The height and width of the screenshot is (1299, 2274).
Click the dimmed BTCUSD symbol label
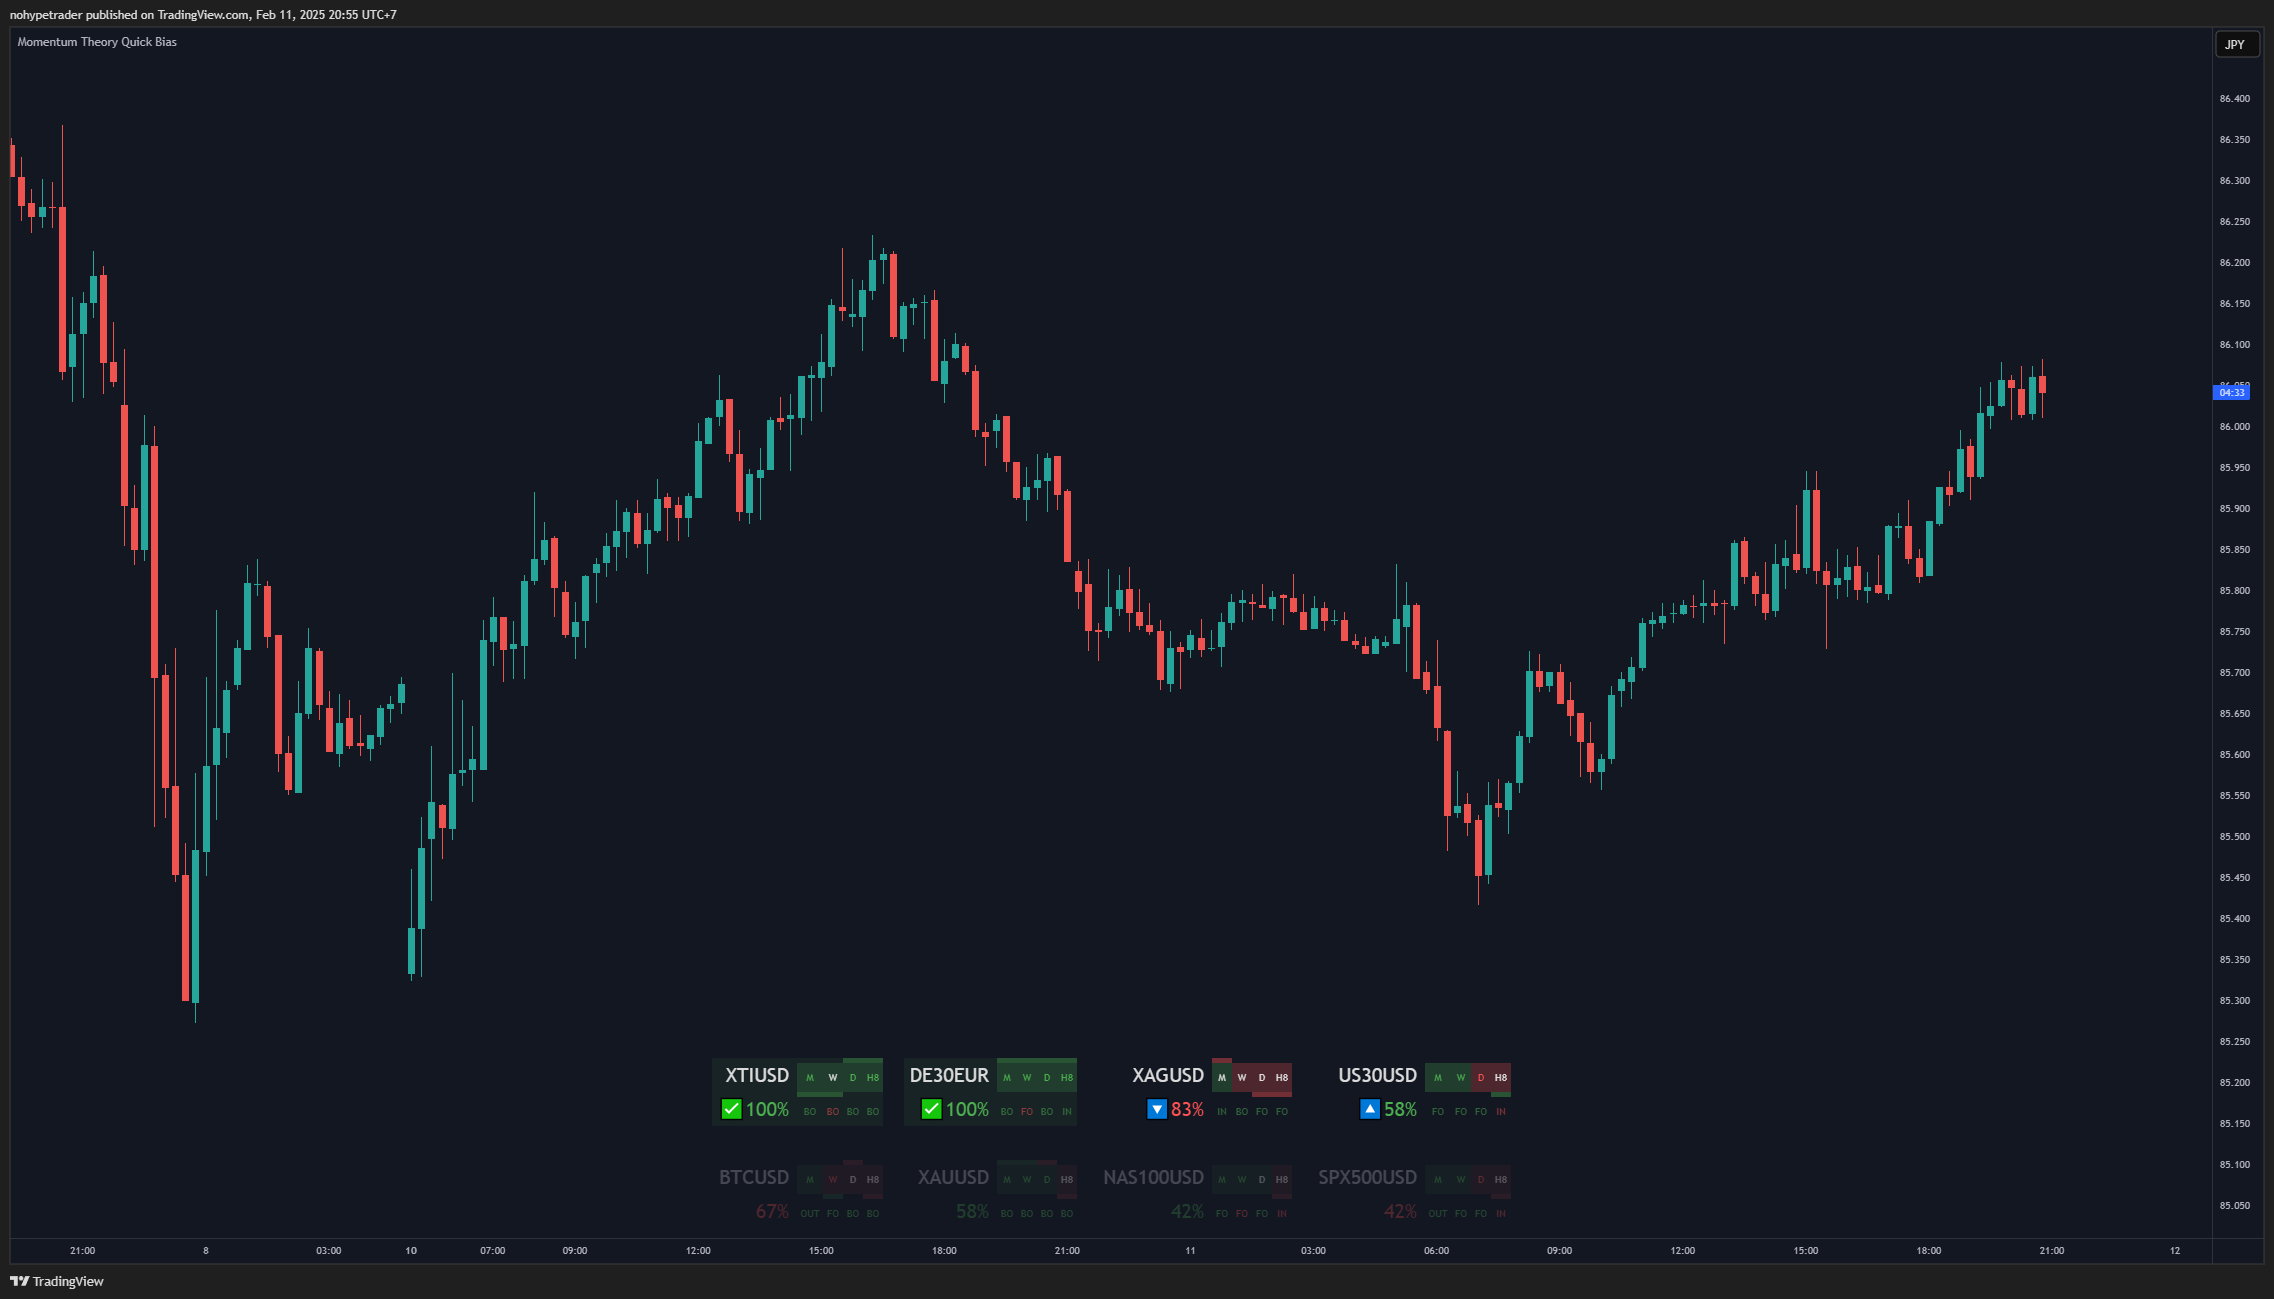click(x=754, y=1177)
